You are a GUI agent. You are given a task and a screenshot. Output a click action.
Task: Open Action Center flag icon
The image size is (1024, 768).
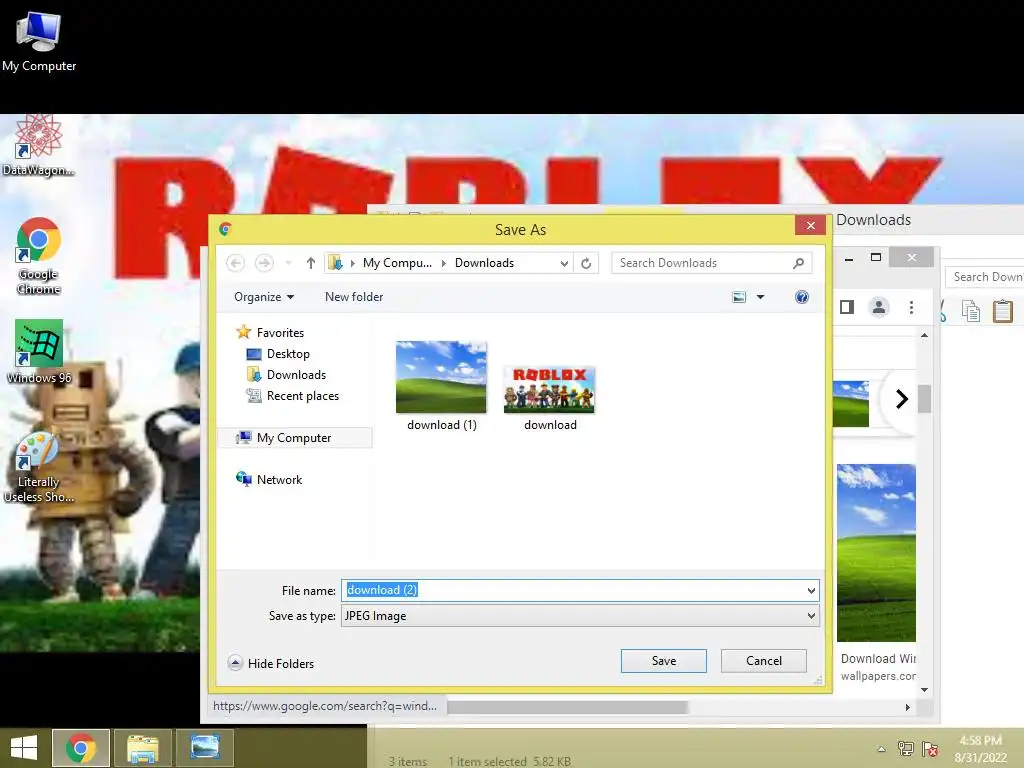click(x=930, y=749)
